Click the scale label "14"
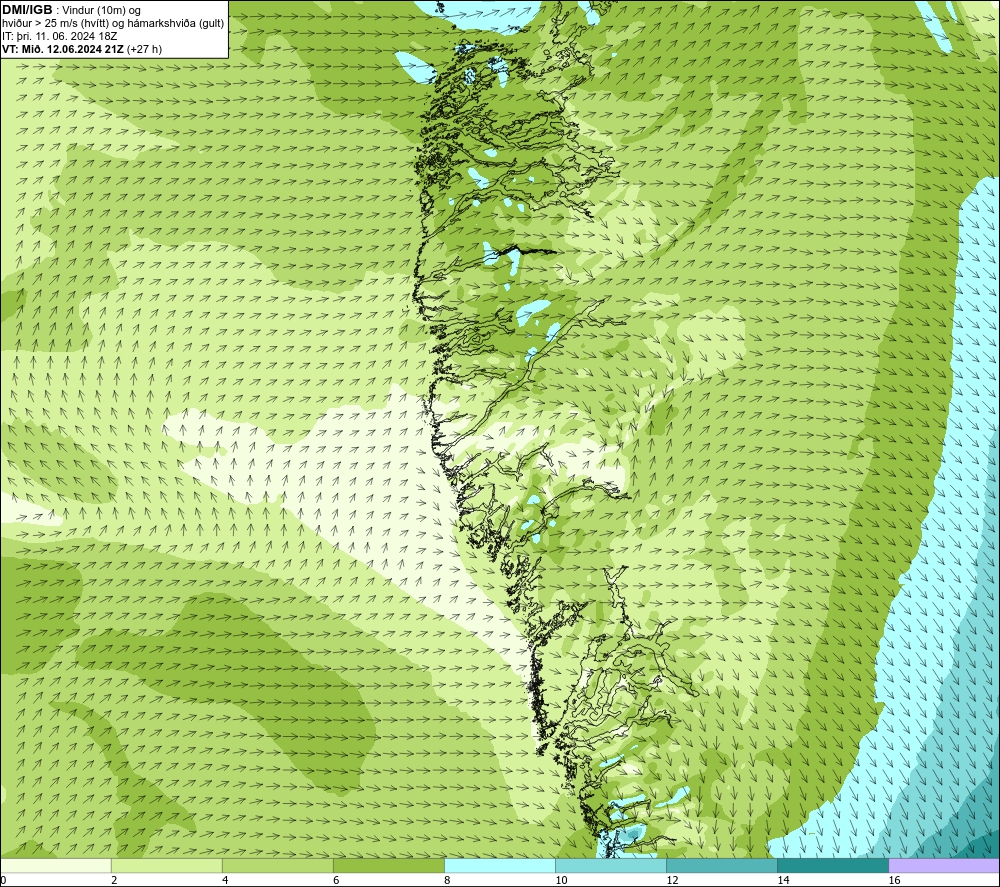The width and height of the screenshot is (1000, 887). pyautogui.click(x=783, y=881)
